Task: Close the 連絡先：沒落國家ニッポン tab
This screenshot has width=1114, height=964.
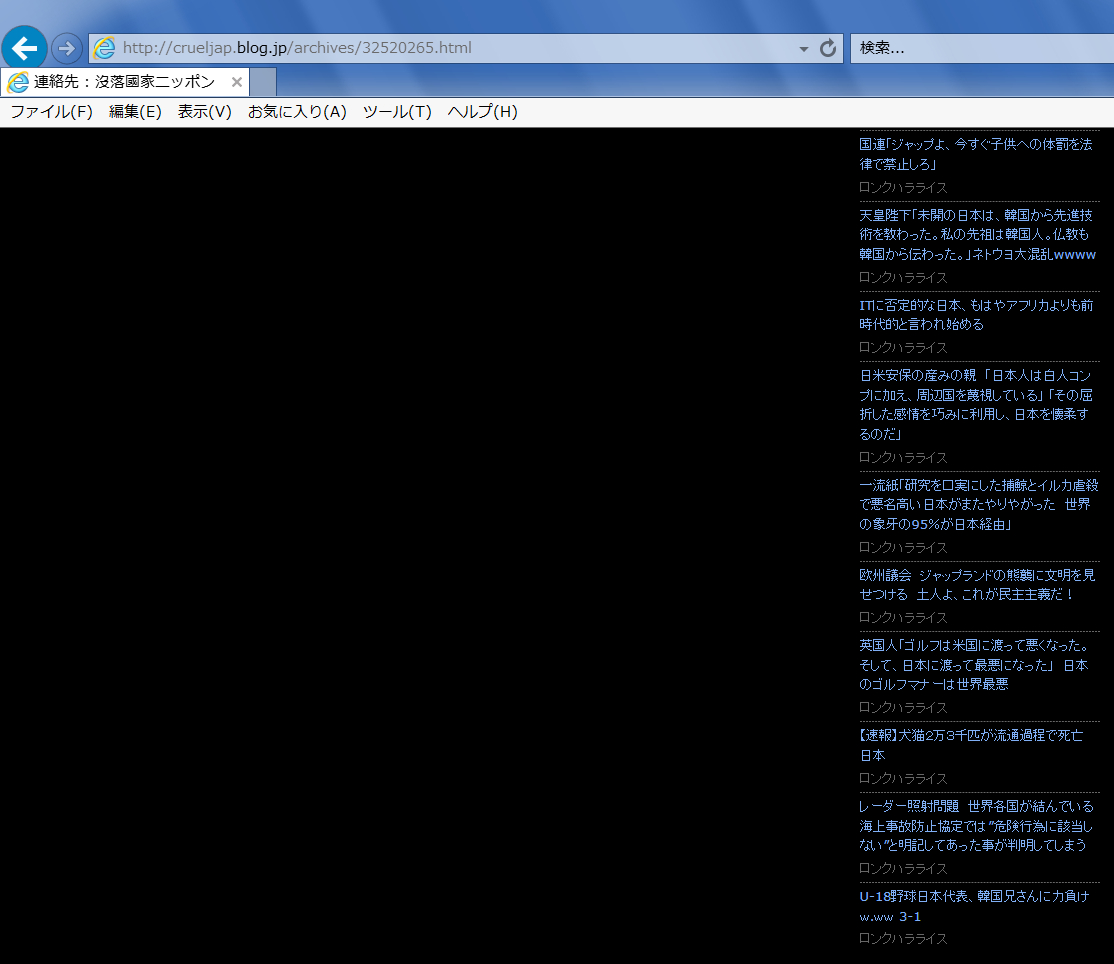Action: (237, 82)
